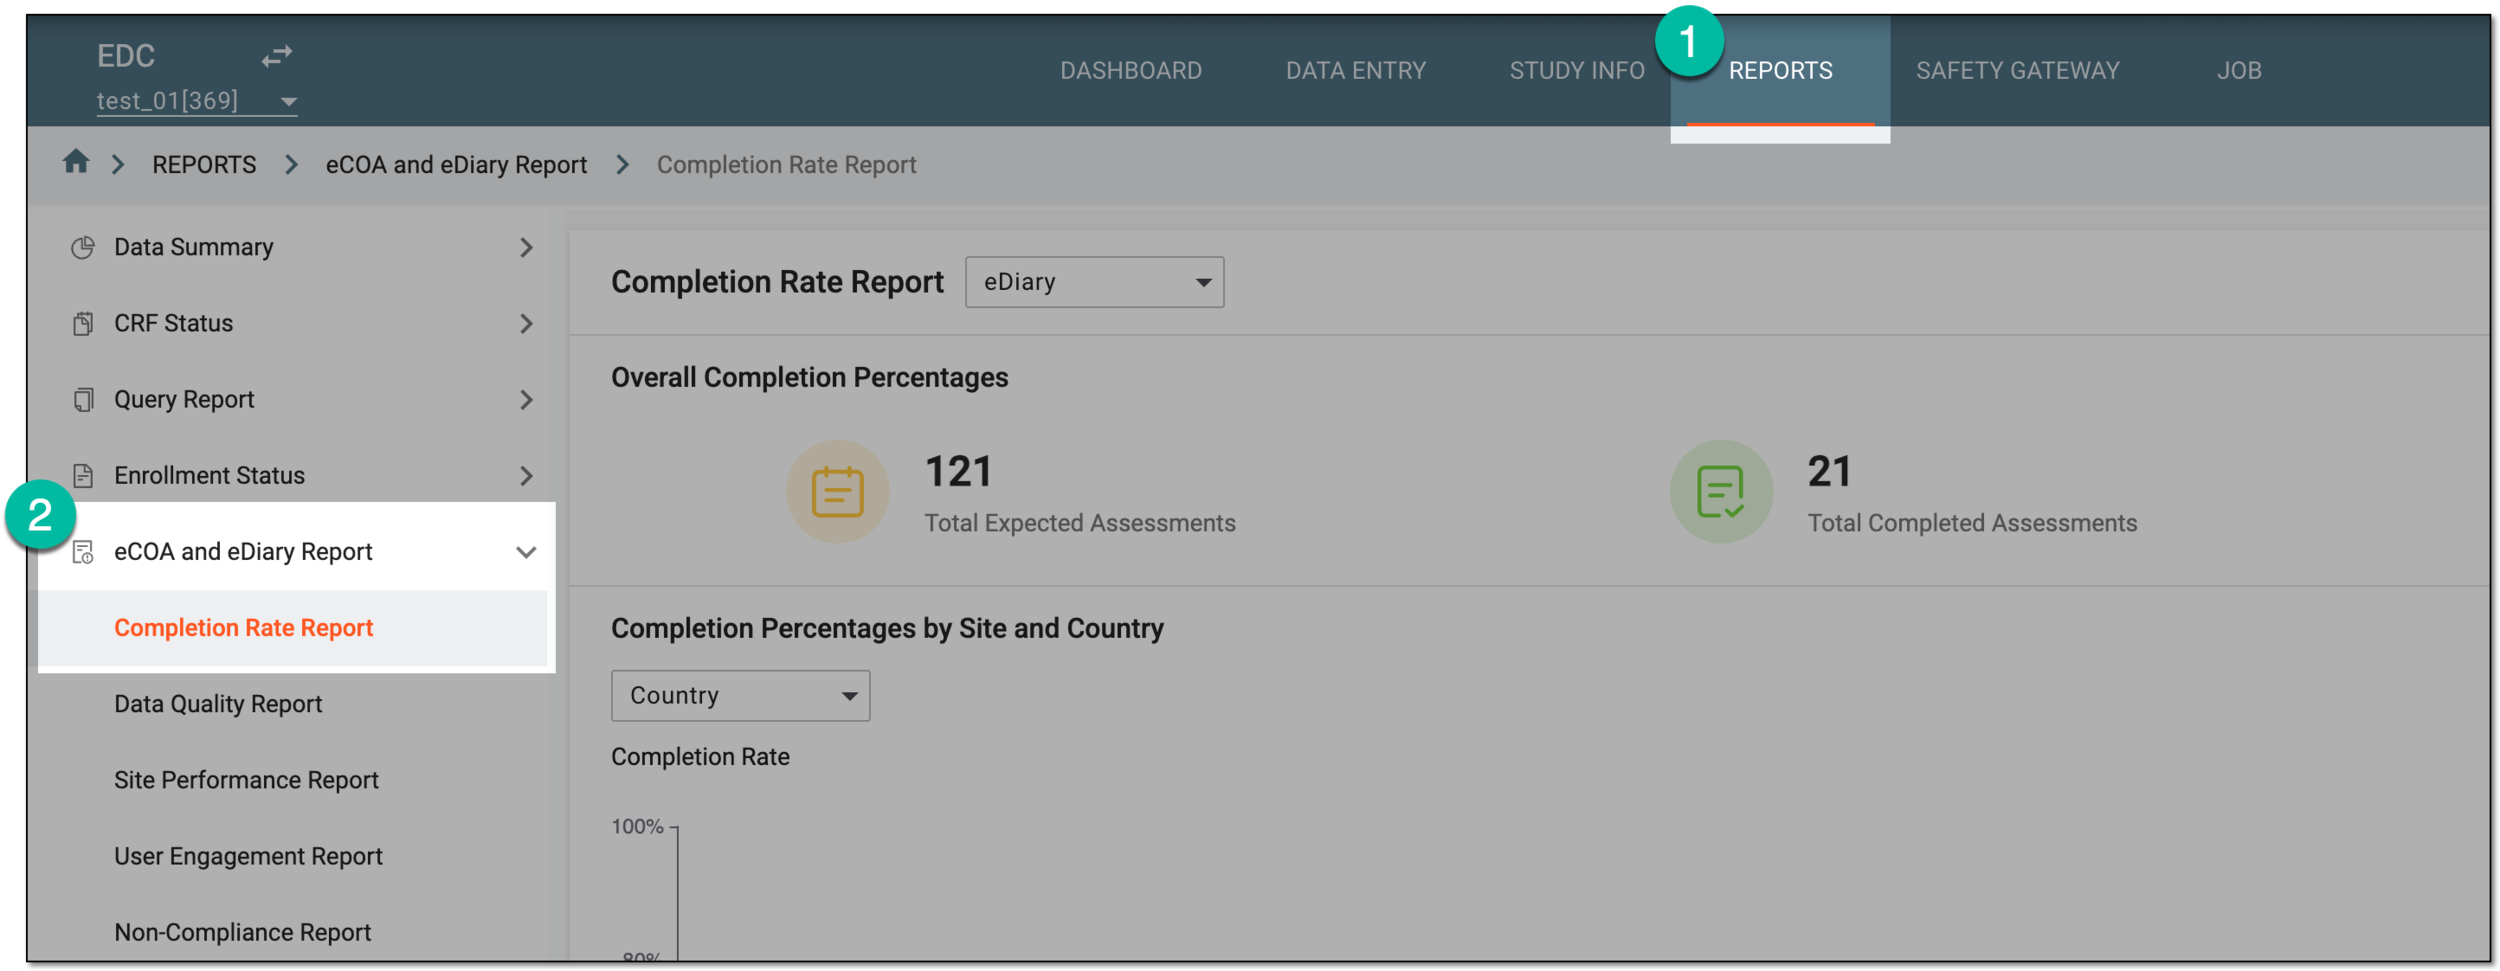Click the Total Expected Assessments label
The image size is (2500, 971).
pos(1080,523)
